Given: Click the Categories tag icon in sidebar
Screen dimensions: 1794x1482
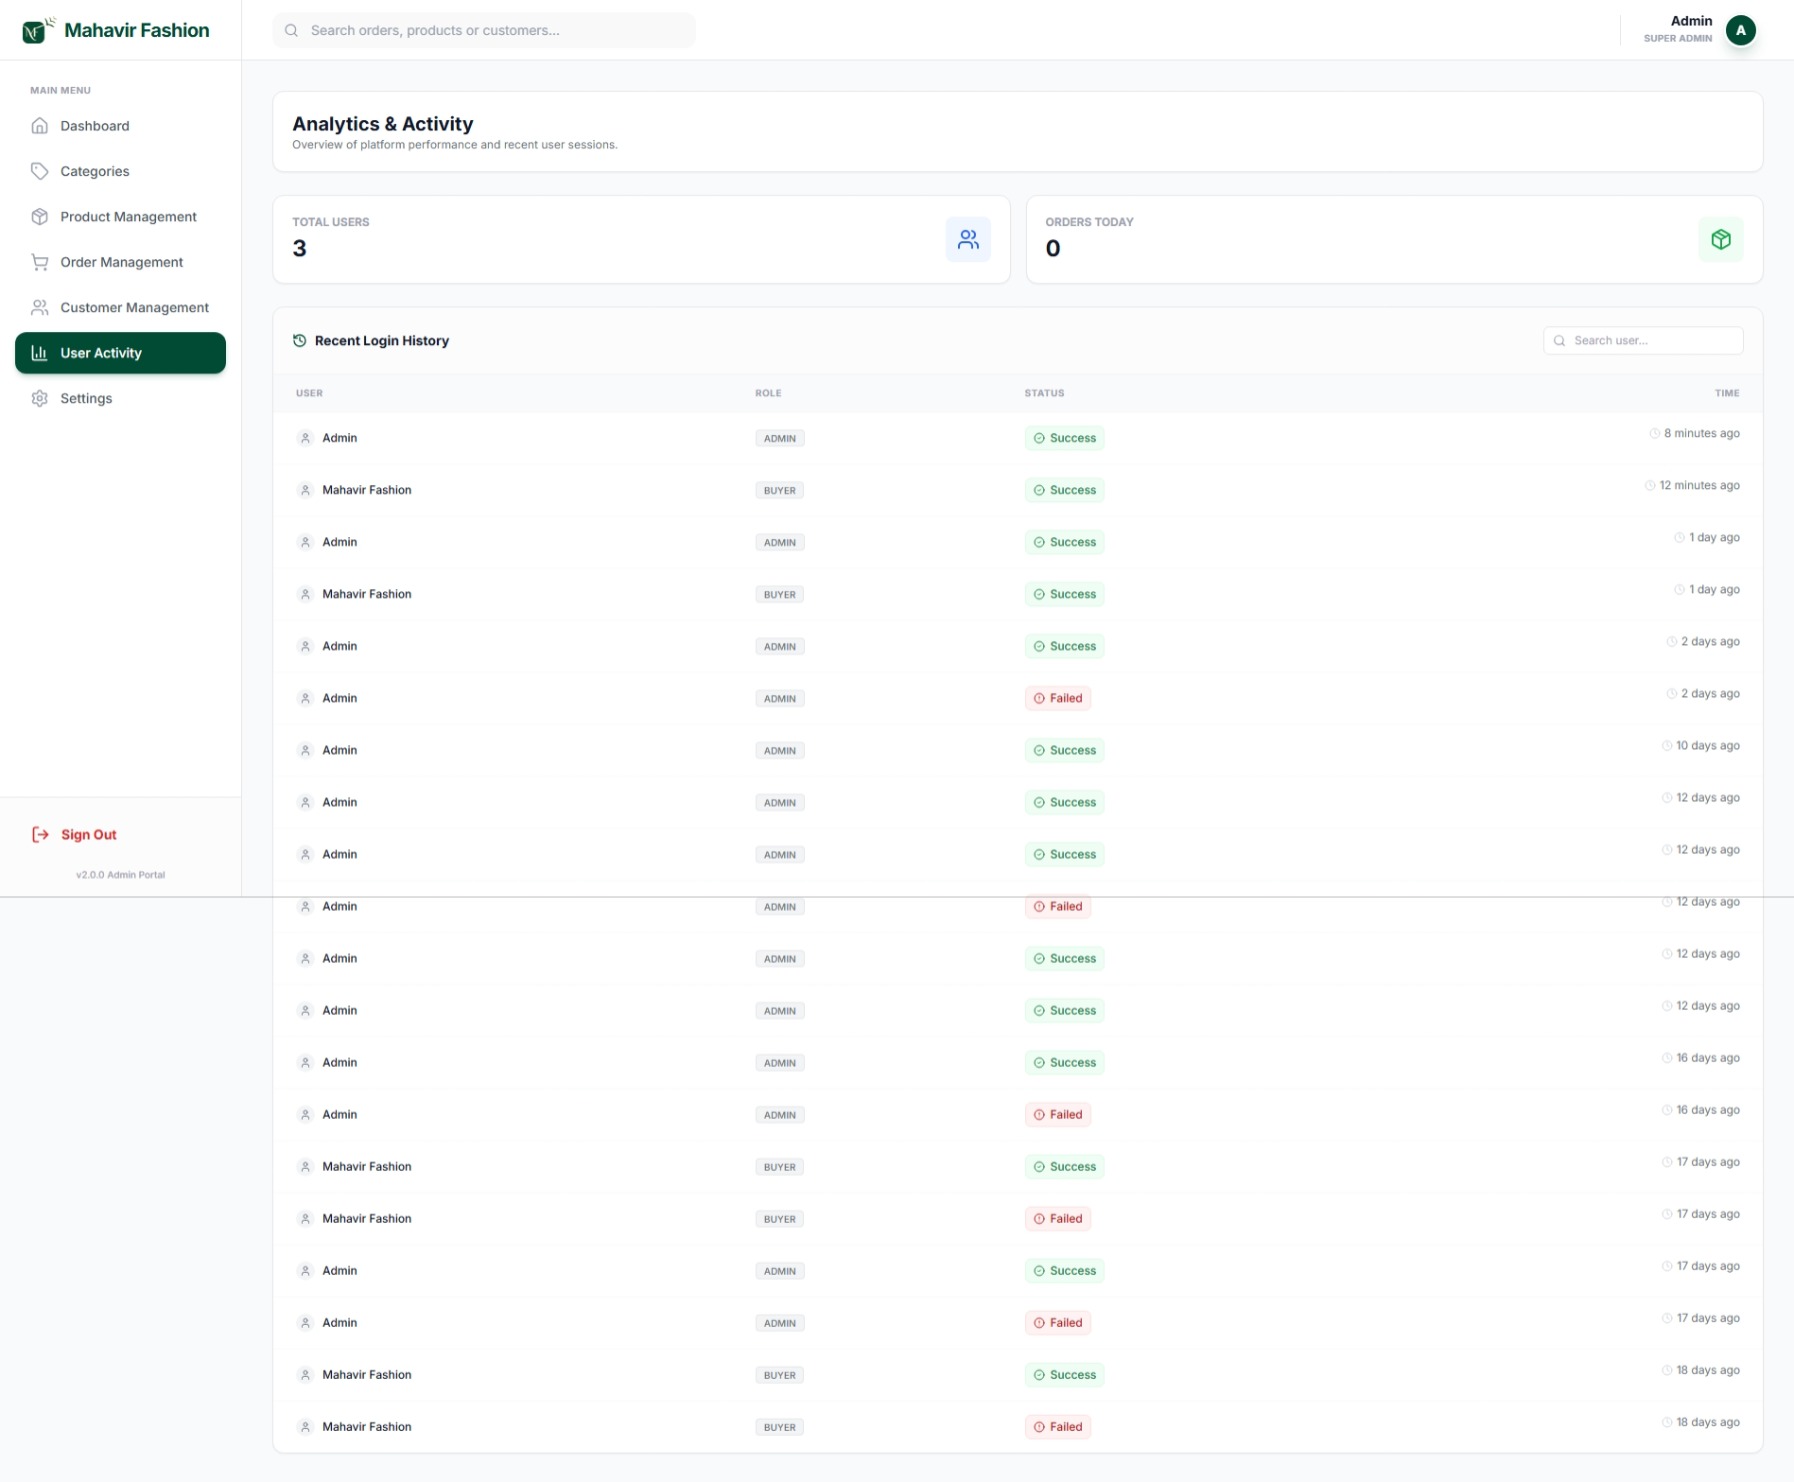Looking at the screenshot, I should point(40,172).
